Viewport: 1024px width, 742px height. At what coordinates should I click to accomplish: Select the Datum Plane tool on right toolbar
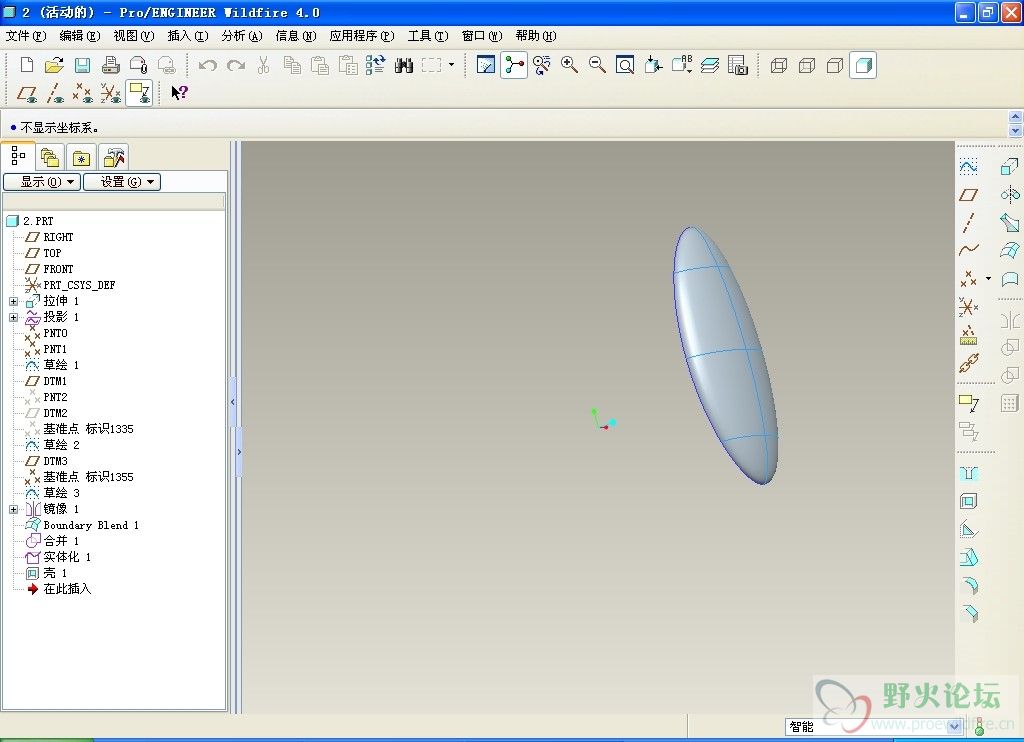click(968, 195)
